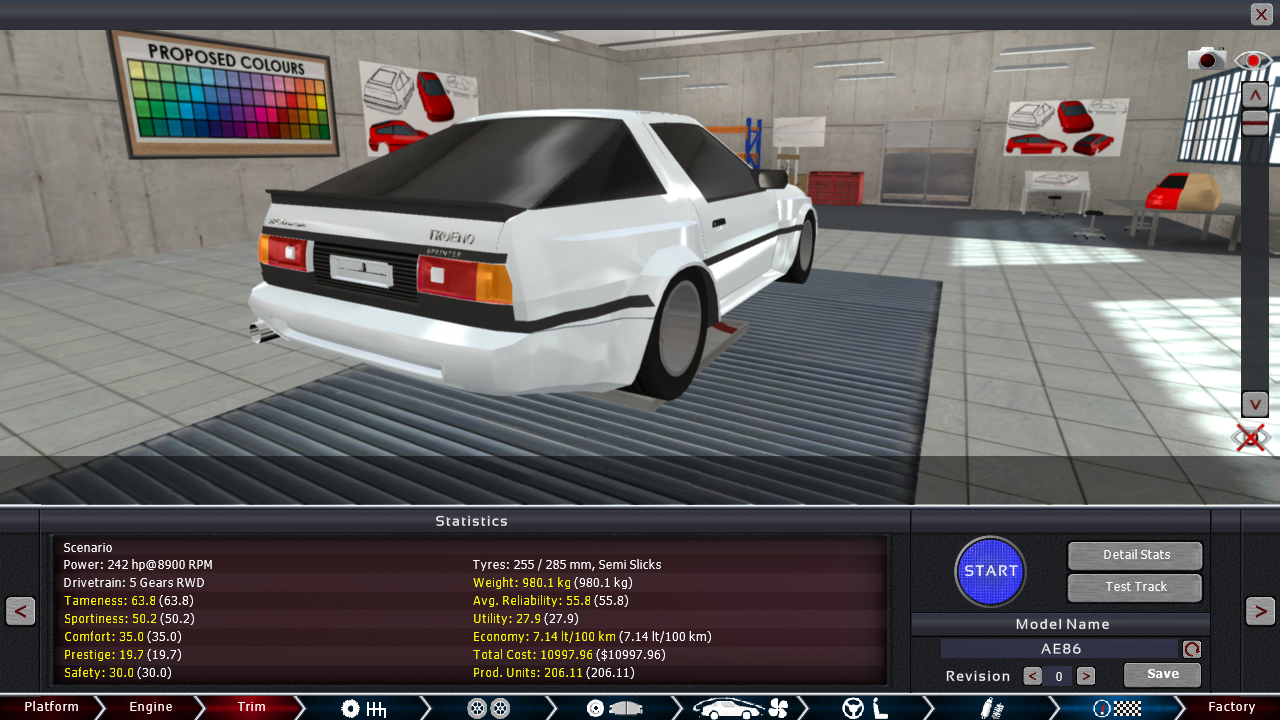Click the Revision value field
Image resolution: width=1280 pixels, height=720 pixels.
[x=1059, y=676]
